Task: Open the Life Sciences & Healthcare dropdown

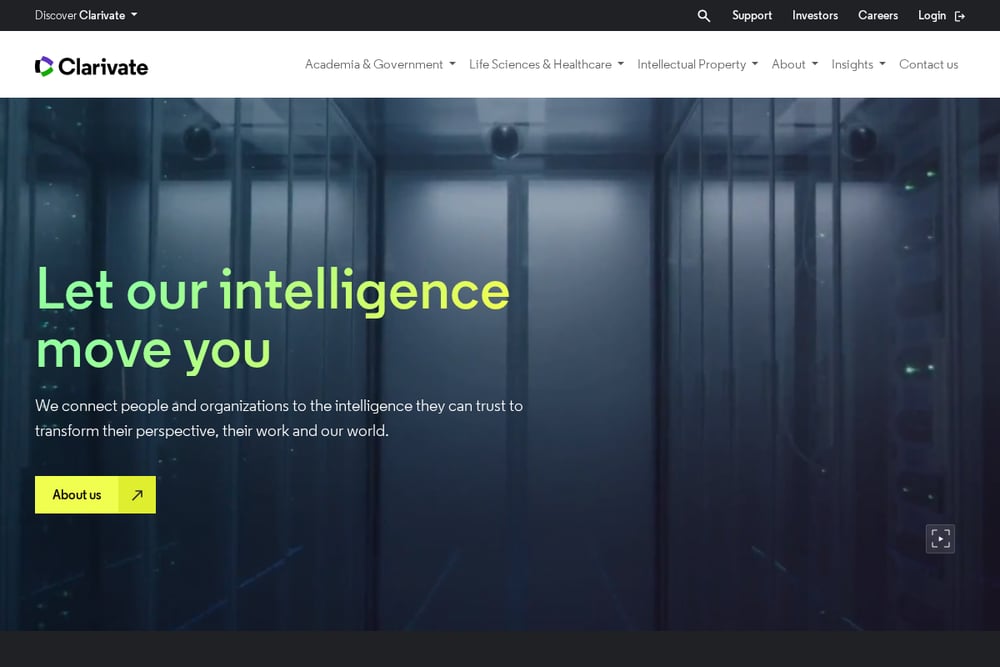Action: [x=547, y=64]
